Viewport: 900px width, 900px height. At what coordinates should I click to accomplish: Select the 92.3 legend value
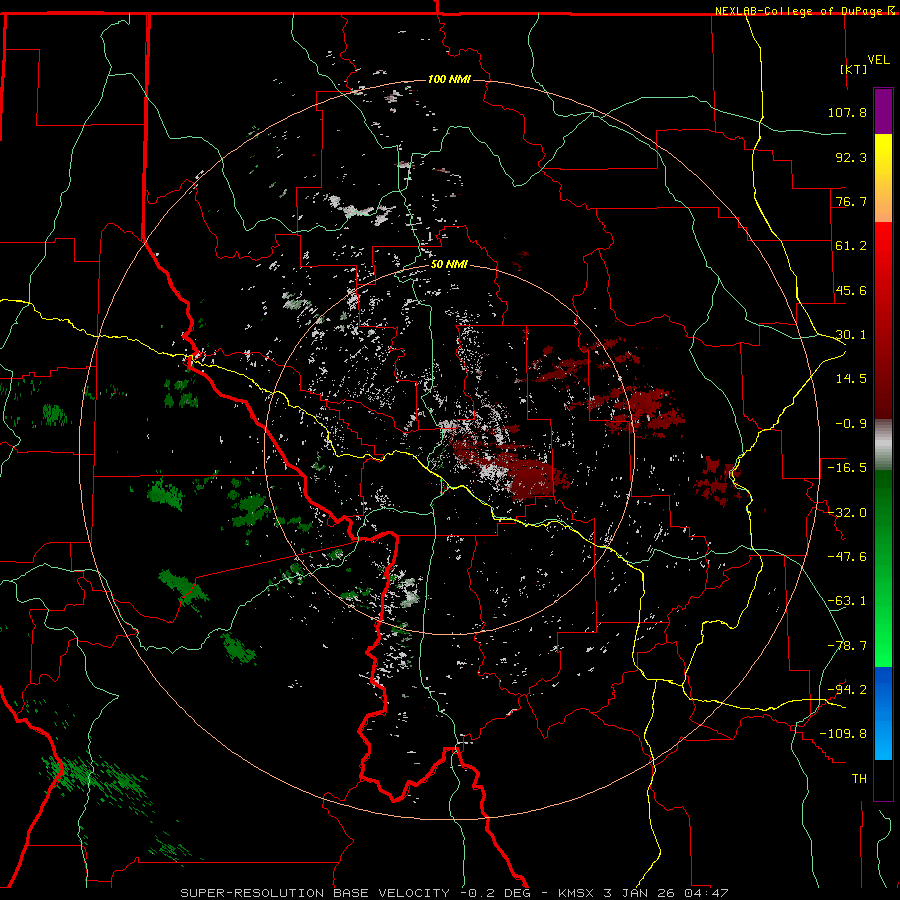(851, 157)
